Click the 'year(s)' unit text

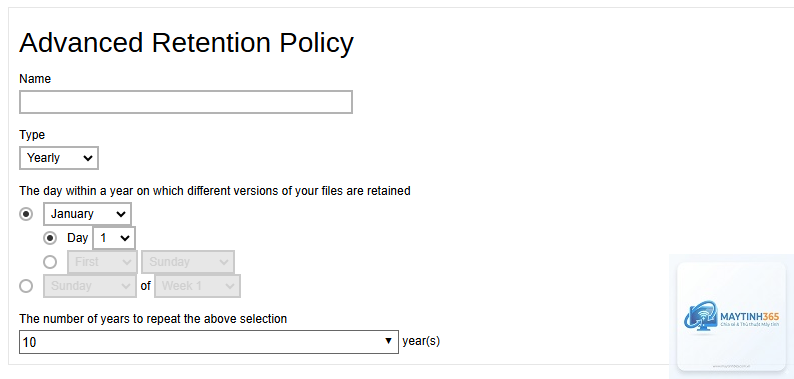tap(421, 342)
